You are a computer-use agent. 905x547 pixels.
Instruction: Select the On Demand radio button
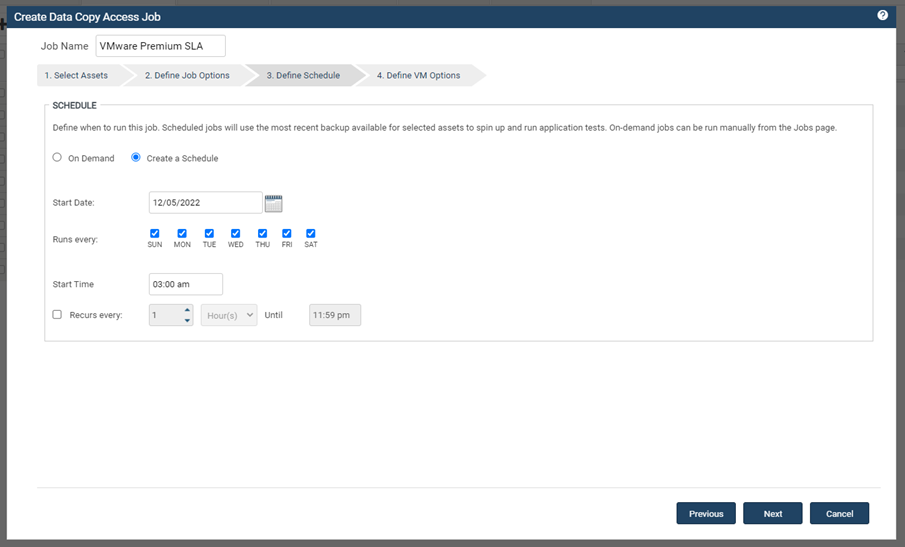click(57, 158)
